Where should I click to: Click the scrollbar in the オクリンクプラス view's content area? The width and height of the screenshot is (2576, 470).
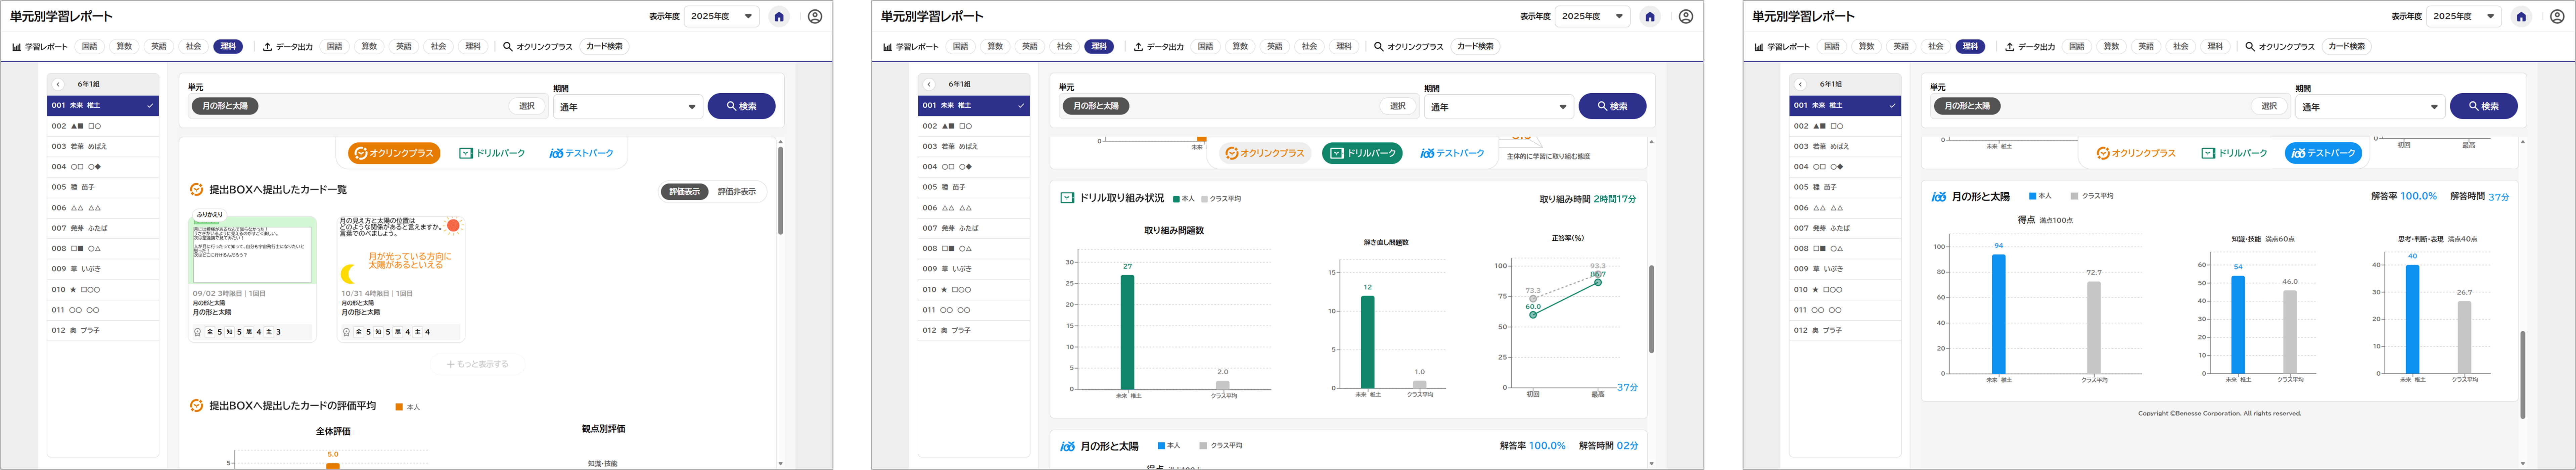pos(780,190)
